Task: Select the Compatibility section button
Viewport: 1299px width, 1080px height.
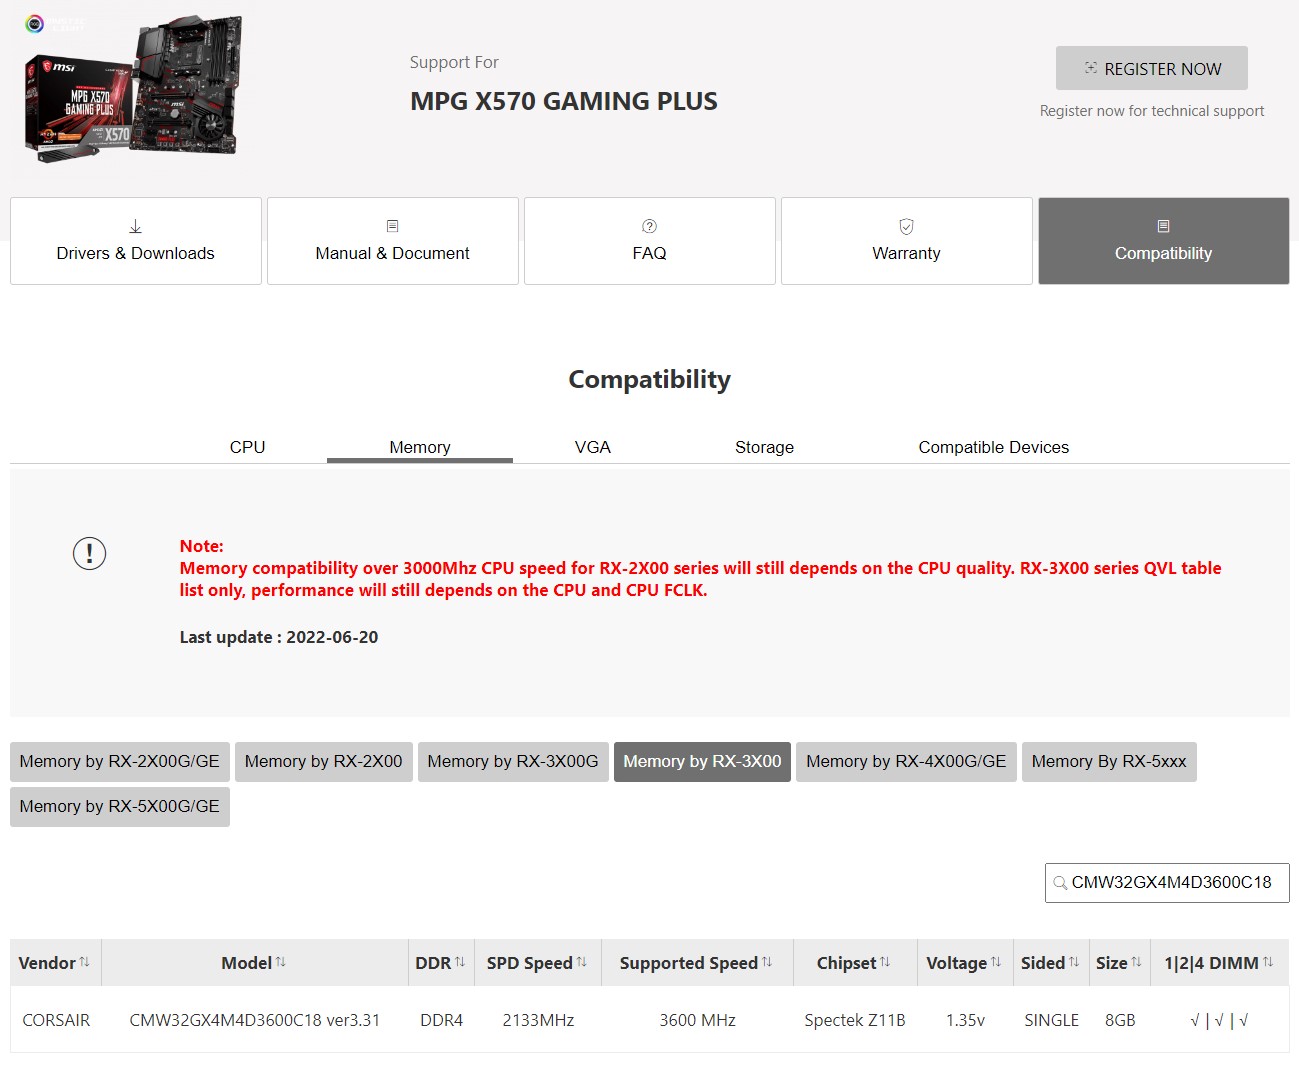Action: 1164,241
